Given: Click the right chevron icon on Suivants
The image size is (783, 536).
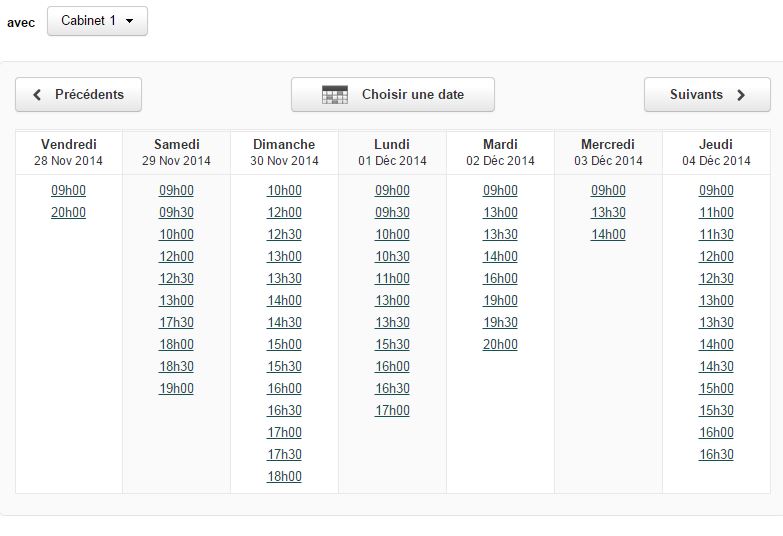Looking at the screenshot, I should (x=741, y=94).
